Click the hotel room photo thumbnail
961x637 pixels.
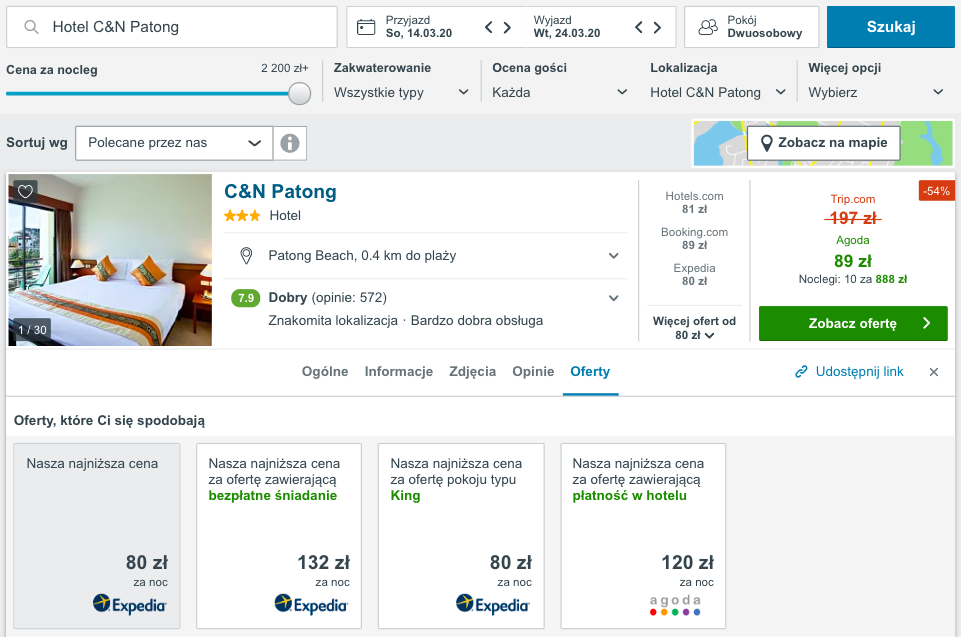pyautogui.click(x=110, y=260)
